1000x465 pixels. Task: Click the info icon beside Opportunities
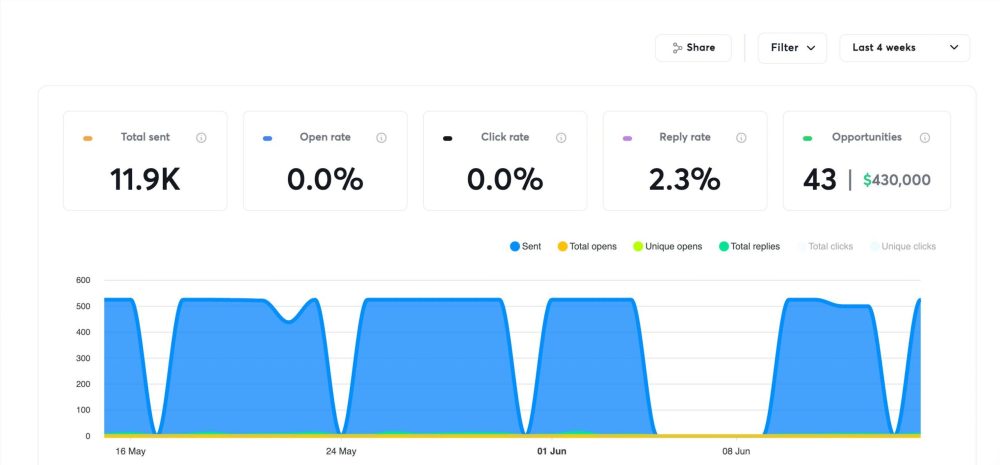[924, 138]
